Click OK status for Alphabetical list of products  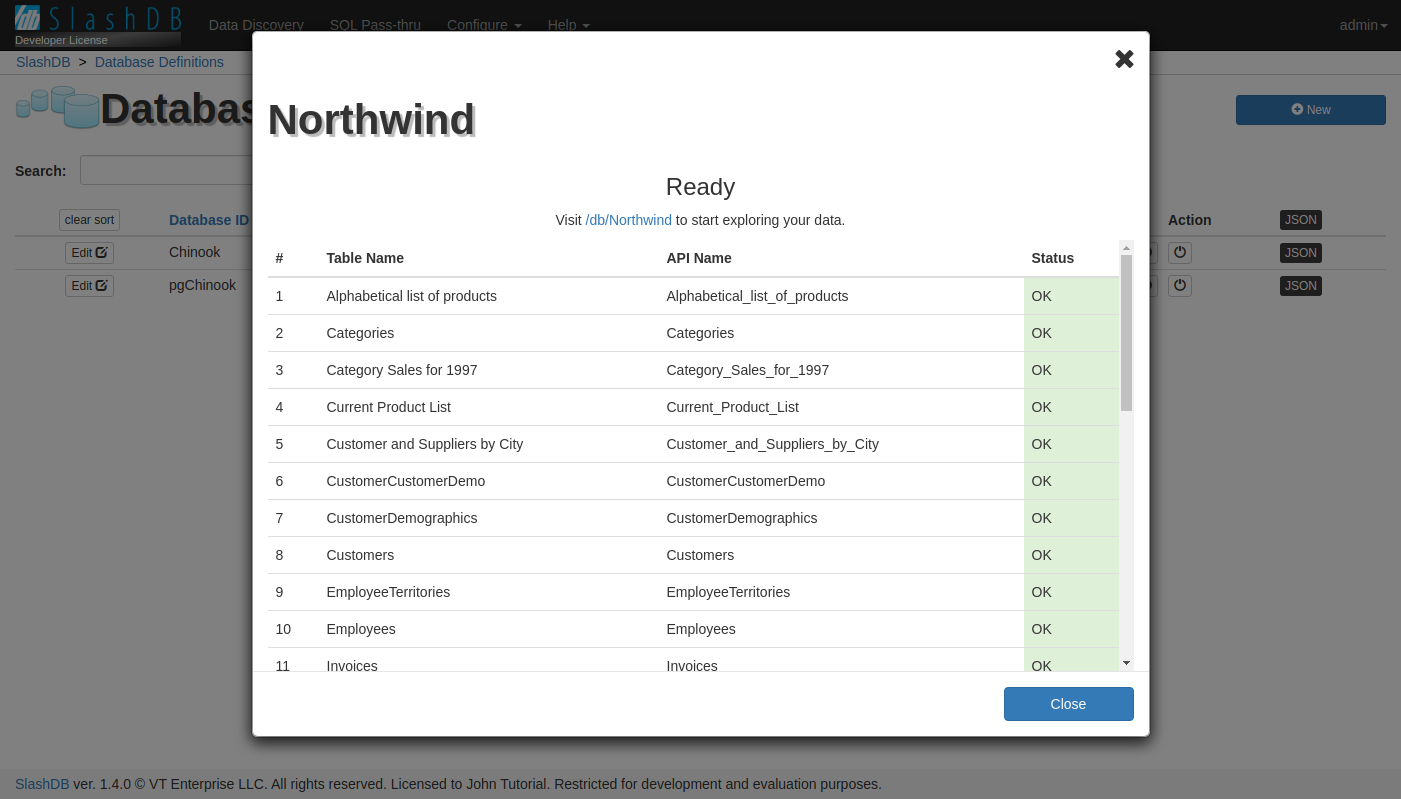tap(1041, 296)
